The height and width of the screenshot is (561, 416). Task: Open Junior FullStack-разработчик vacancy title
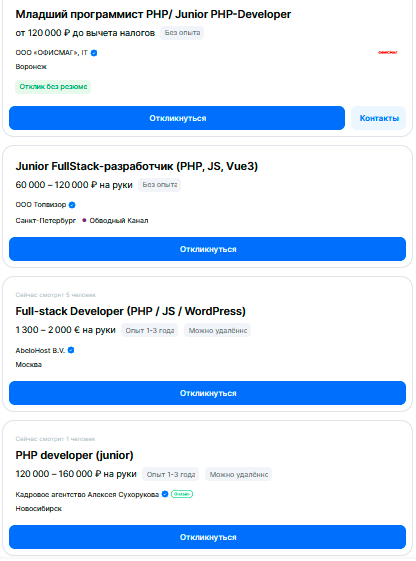(137, 166)
